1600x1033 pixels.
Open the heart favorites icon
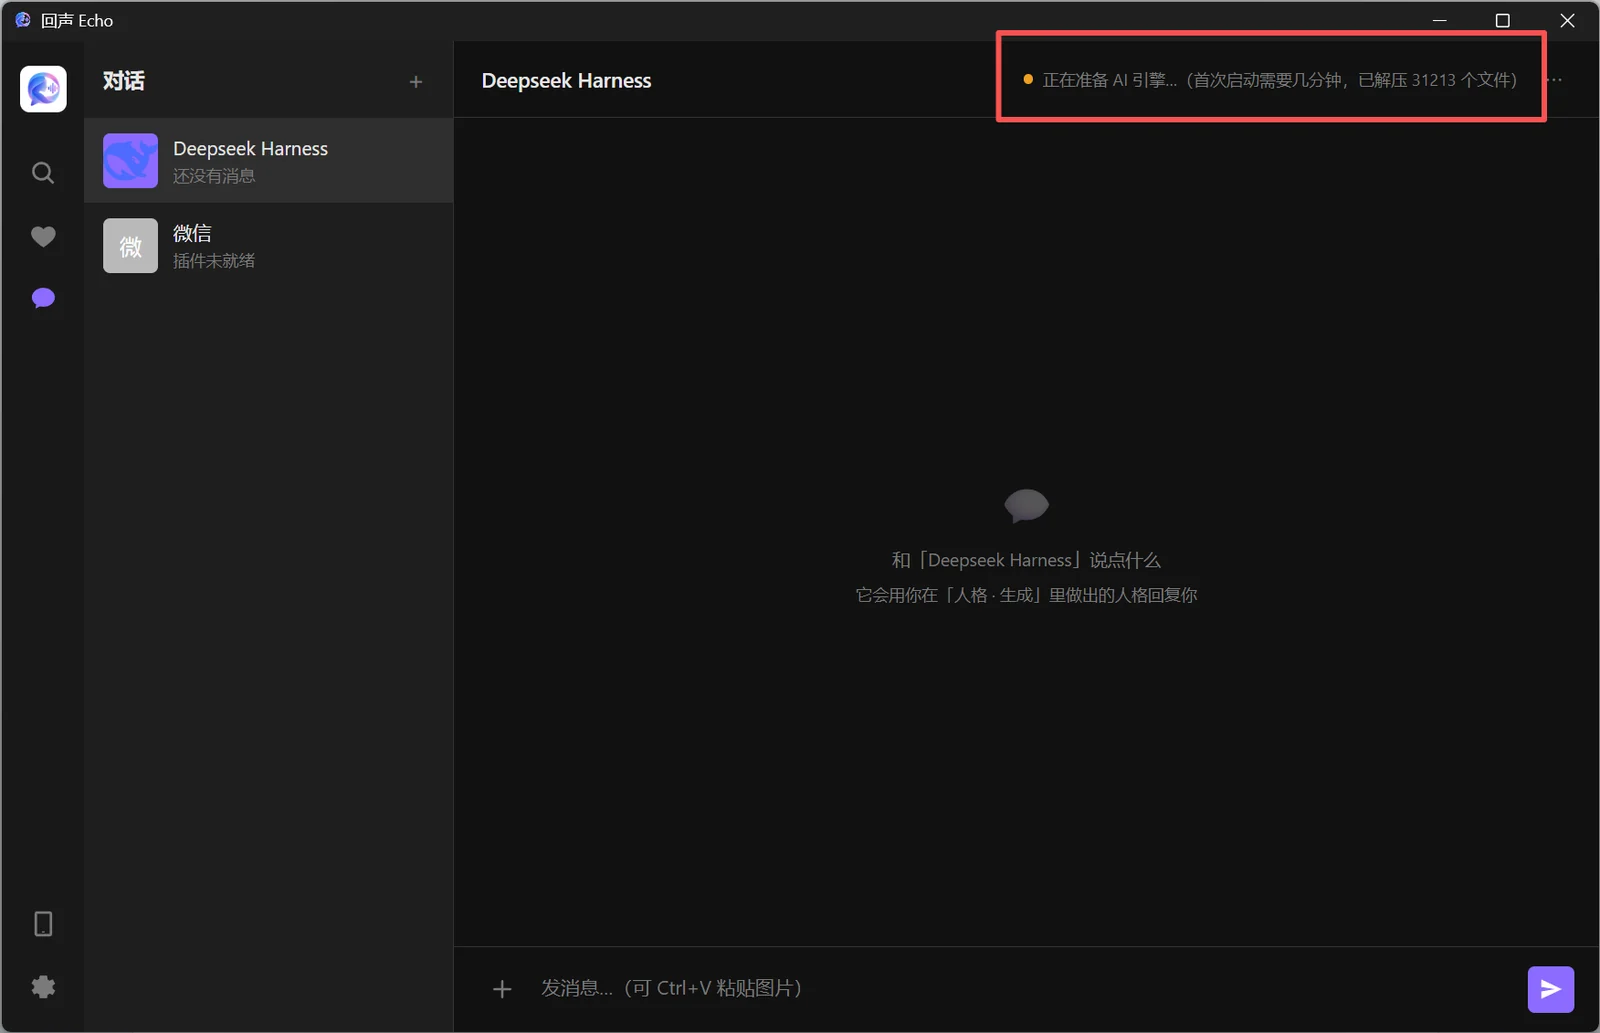(43, 237)
